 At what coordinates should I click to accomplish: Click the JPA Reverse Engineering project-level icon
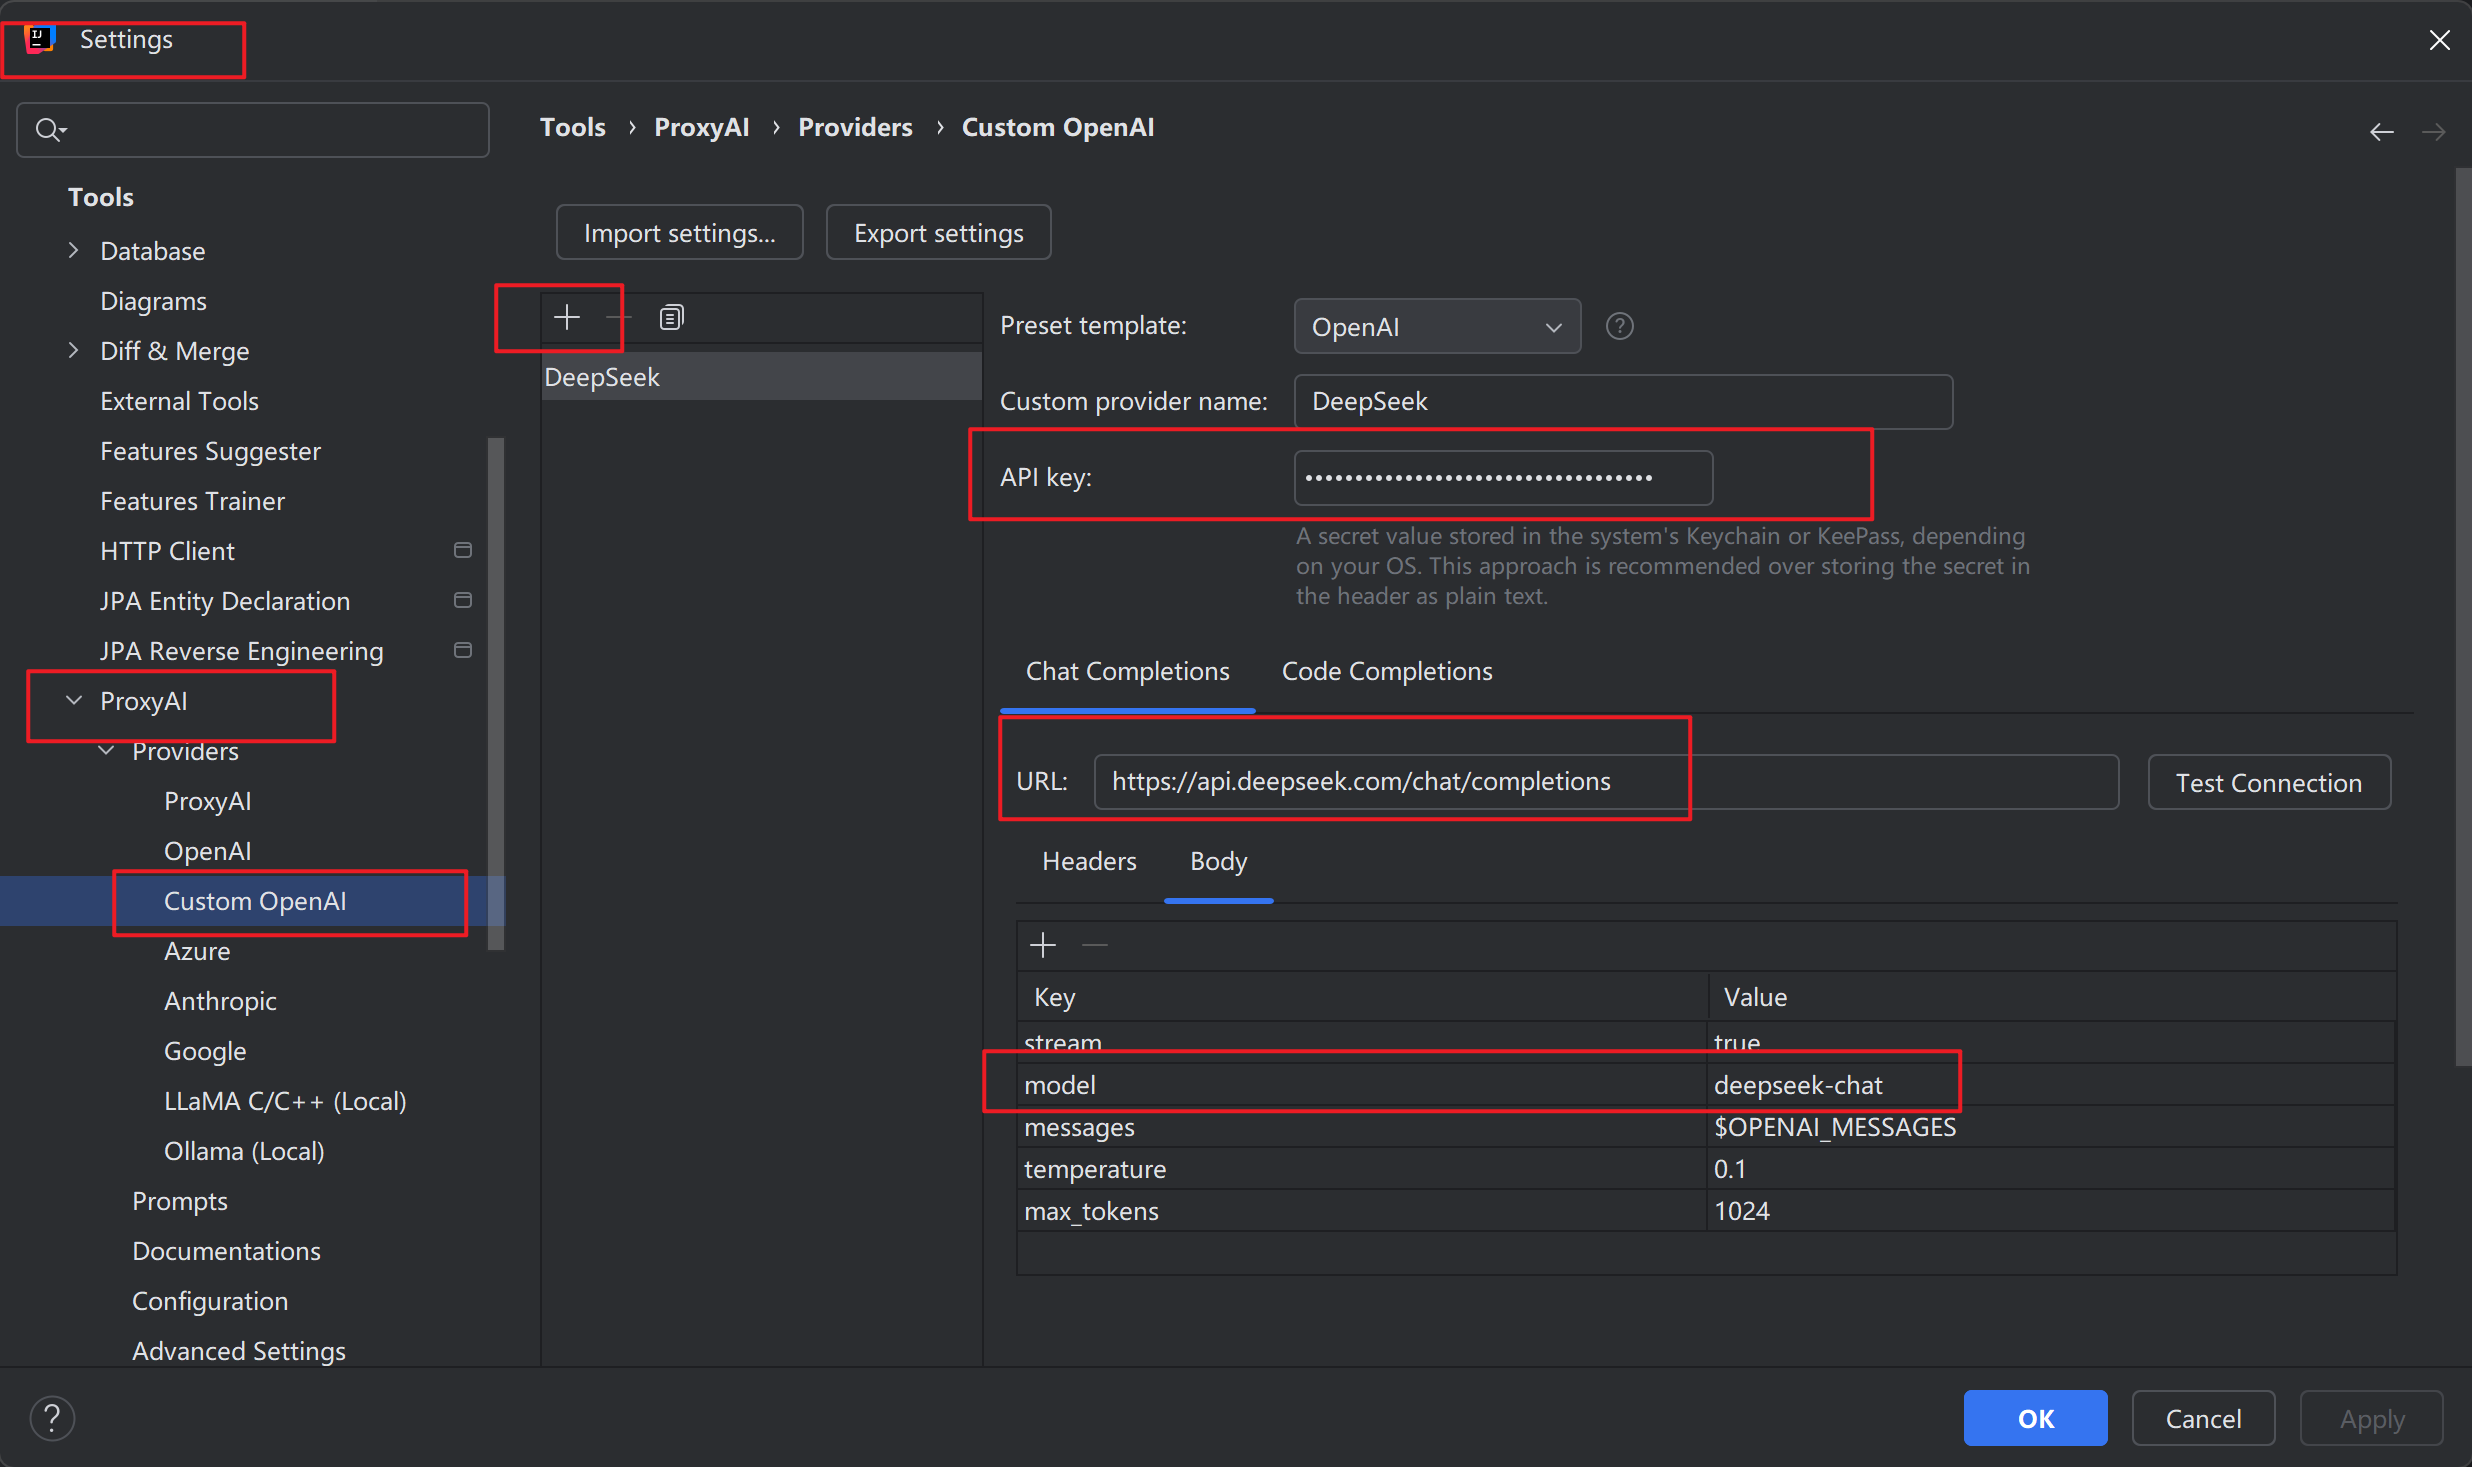[463, 651]
